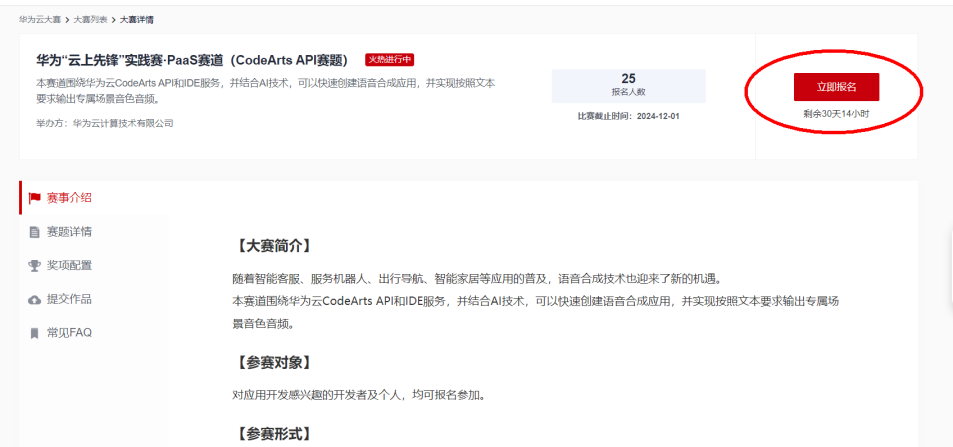Go to 大赛列表 breadcrumb link
953x447 pixels.
pos(91,20)
